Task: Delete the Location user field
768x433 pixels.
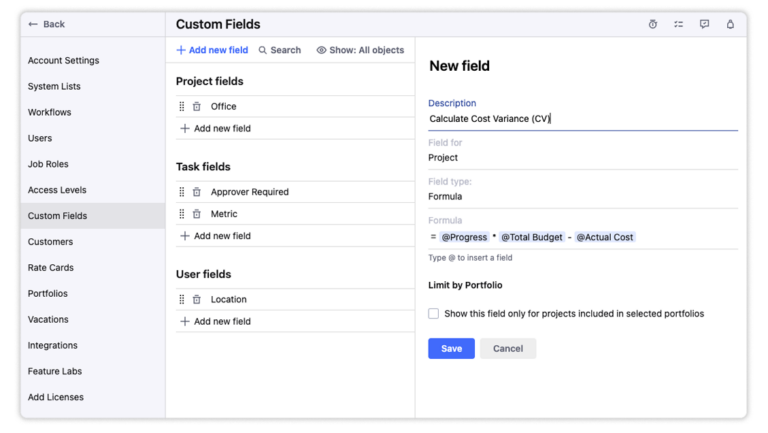Action: click(x=197, y=299)
